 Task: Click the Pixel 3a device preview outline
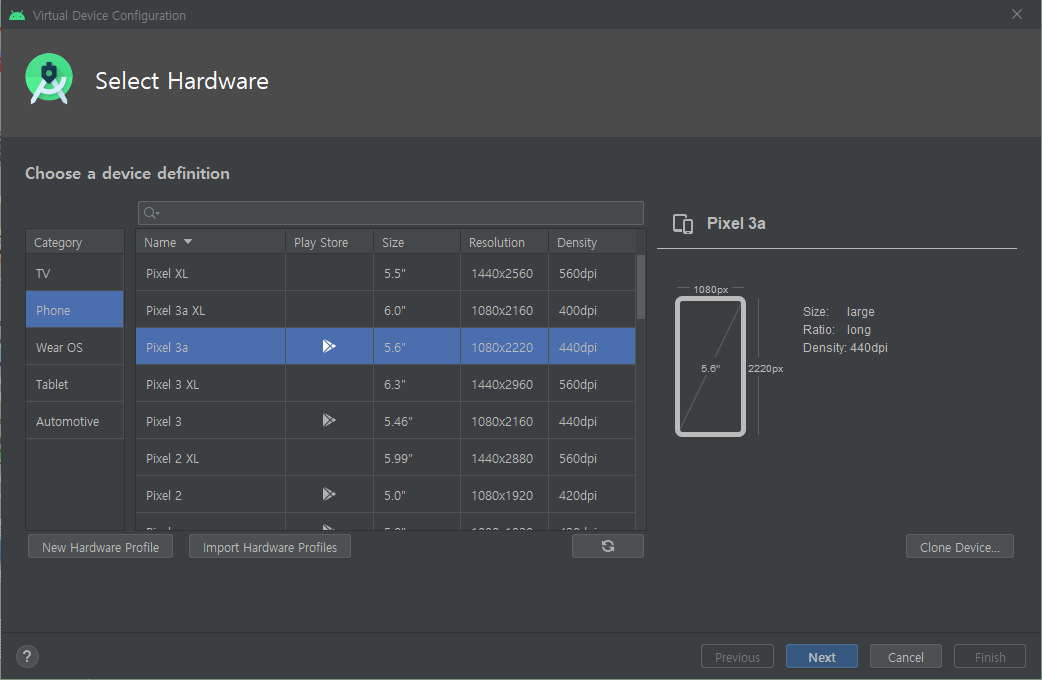(x=710, y=366)
